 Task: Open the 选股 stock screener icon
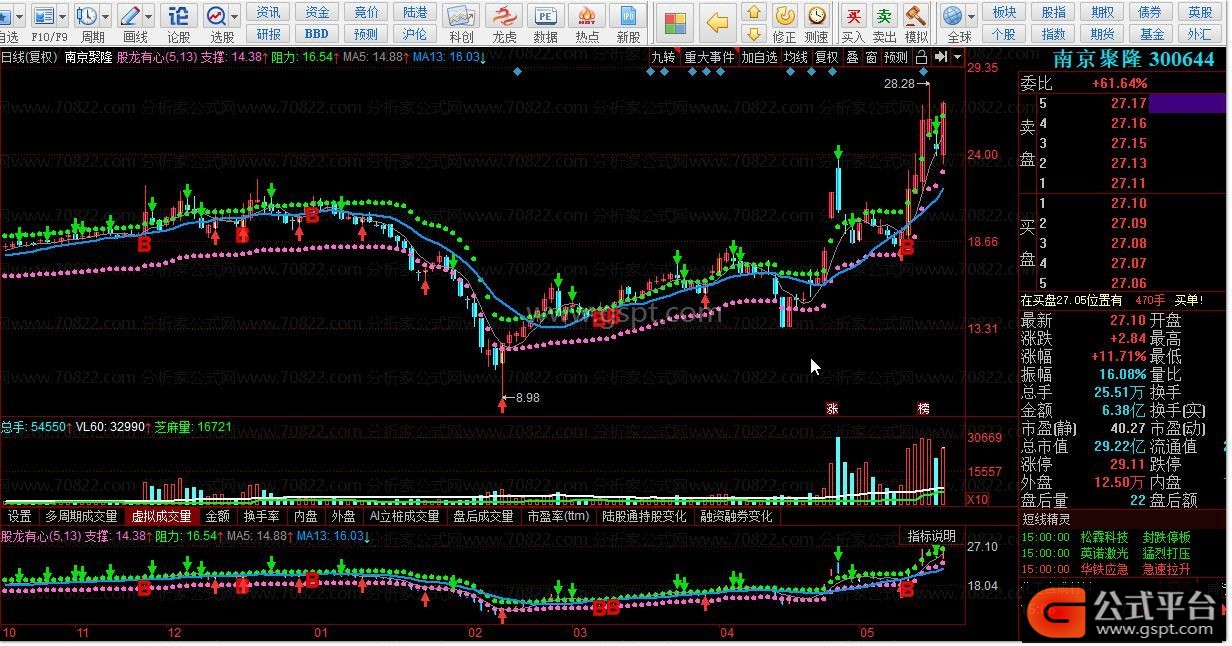pos(217,15)
